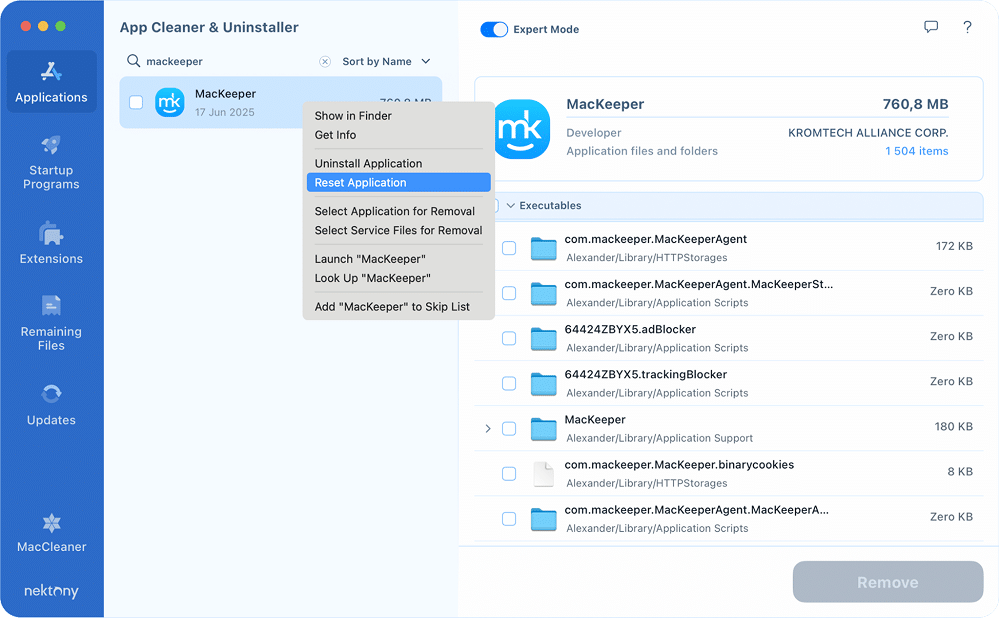Click folder icon of 64424ZBYX5.trackingBlocker
The height and width of the screenshot is (618, 999).
pyautogui.click(x=543, y=384)
